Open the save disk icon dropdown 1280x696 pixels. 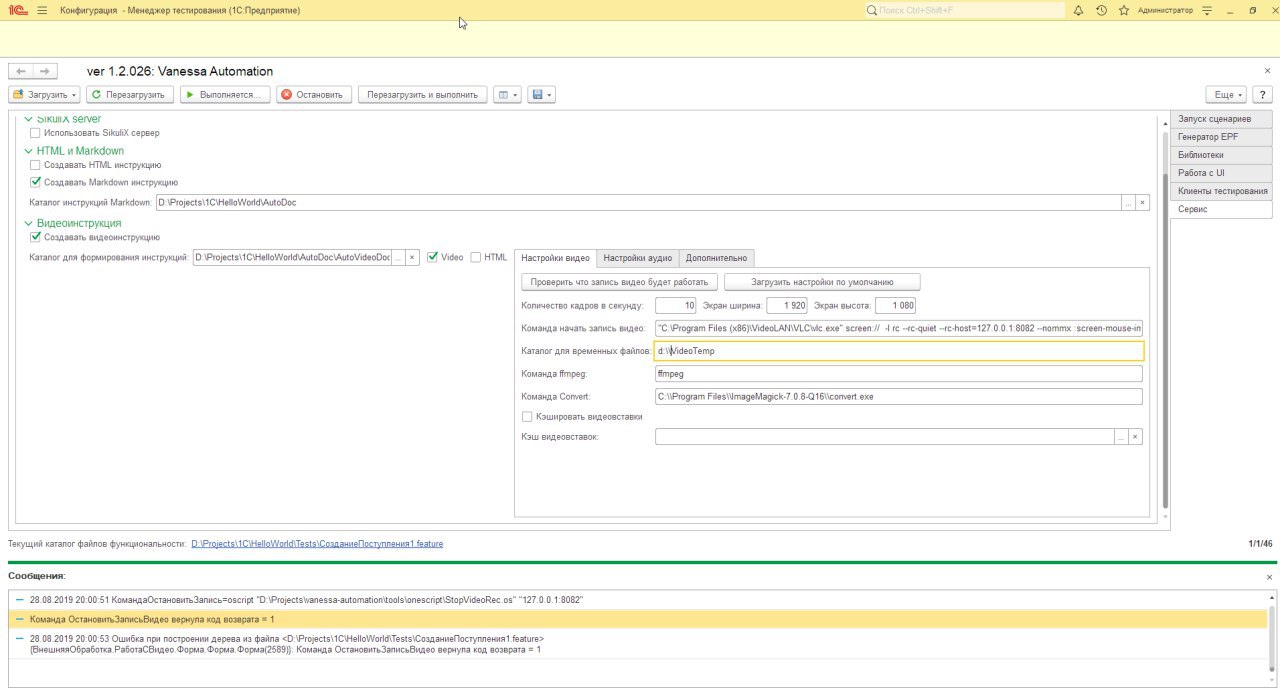pos(542,95)
